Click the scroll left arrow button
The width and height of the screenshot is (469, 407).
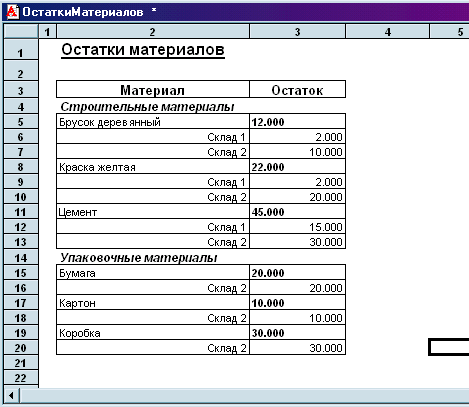click(11, 396)
